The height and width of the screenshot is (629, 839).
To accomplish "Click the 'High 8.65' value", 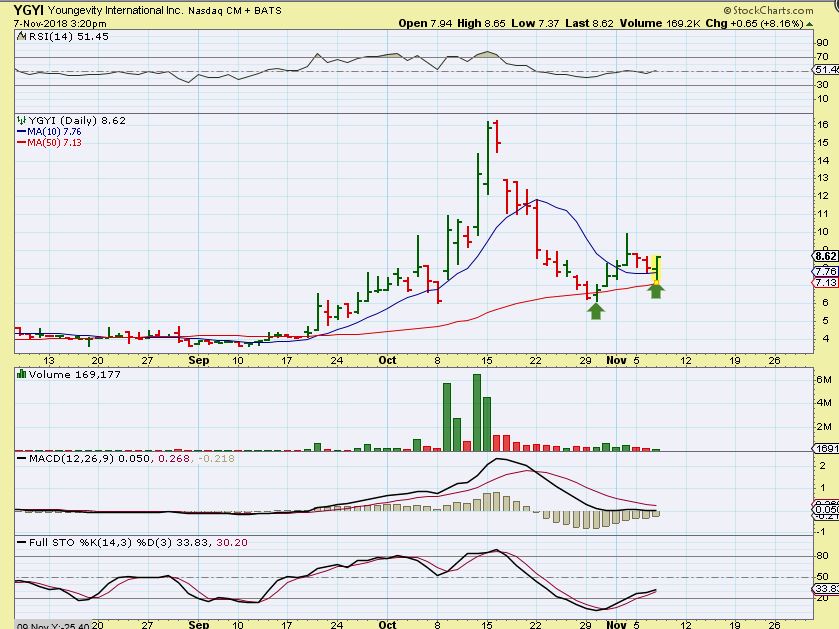I will coord(481,23).
